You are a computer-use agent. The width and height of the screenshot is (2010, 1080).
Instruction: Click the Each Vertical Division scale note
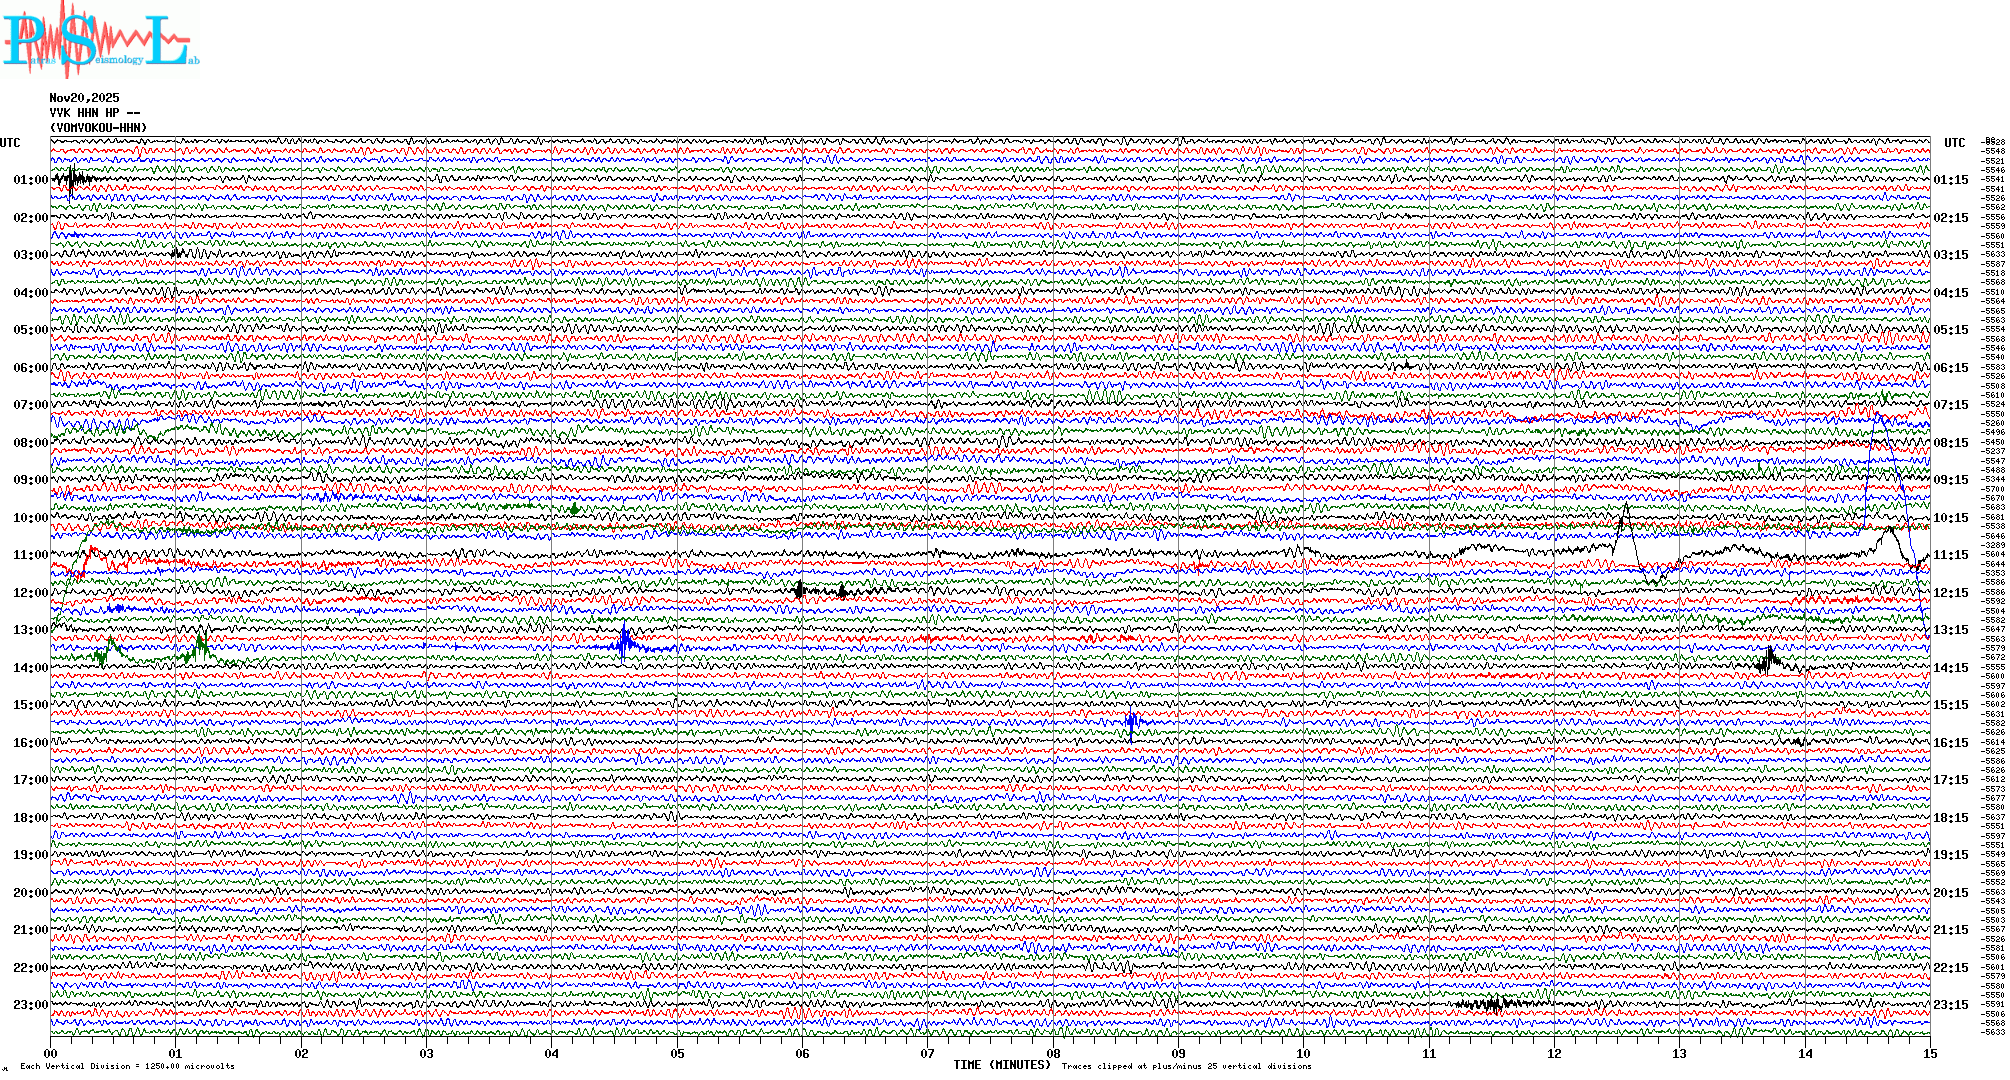coord(127,1066)
